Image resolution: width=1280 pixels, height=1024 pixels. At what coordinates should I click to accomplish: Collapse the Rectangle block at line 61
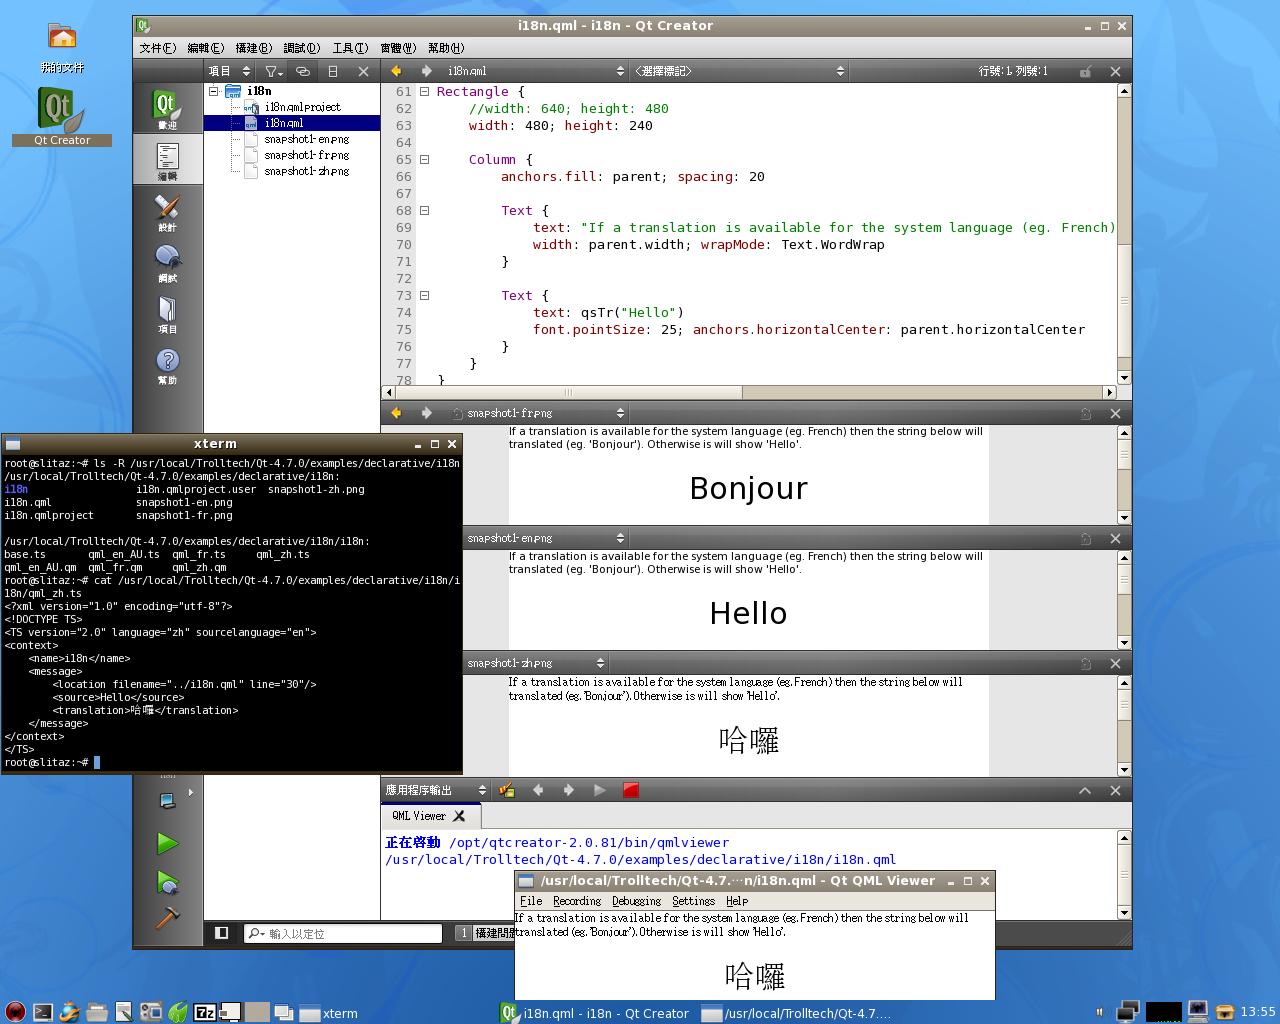tap(424, 91)
